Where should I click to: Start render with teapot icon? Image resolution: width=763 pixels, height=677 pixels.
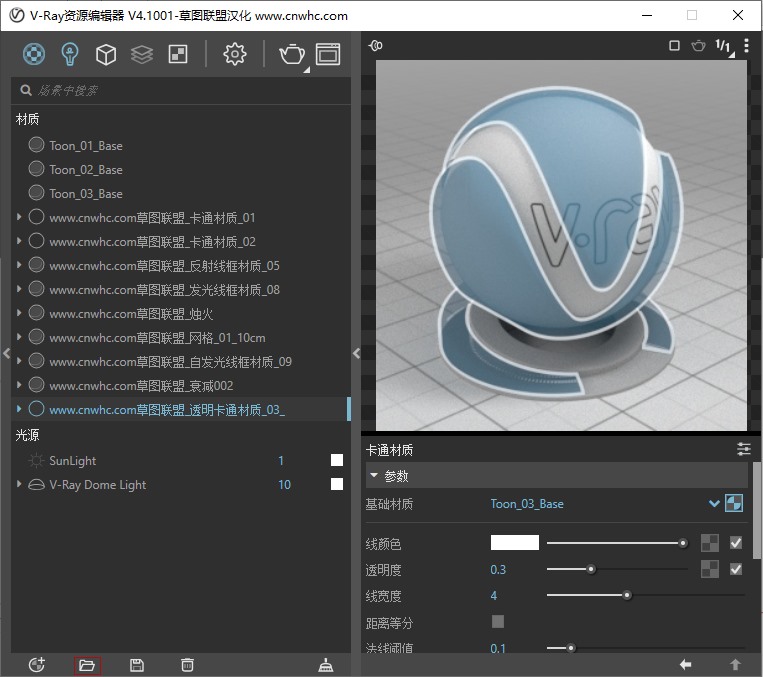[292, 54]
